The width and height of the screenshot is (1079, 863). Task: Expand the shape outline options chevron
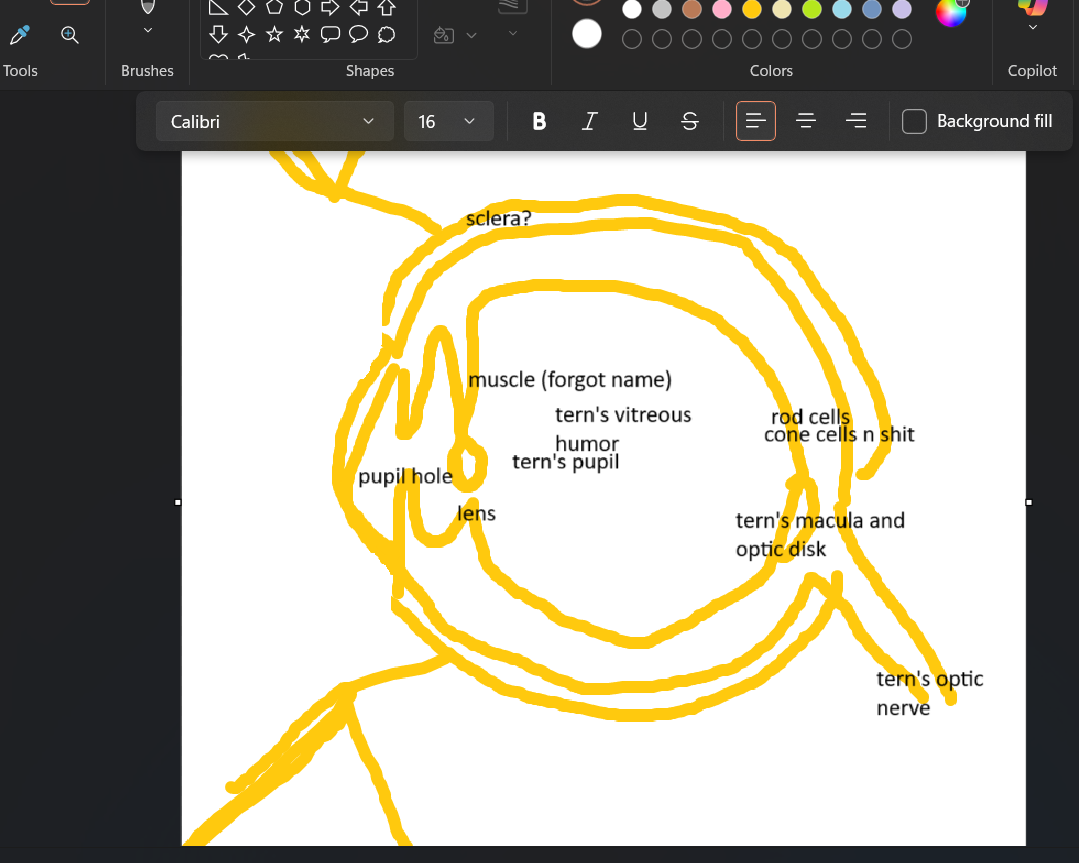tap(513, 33)
